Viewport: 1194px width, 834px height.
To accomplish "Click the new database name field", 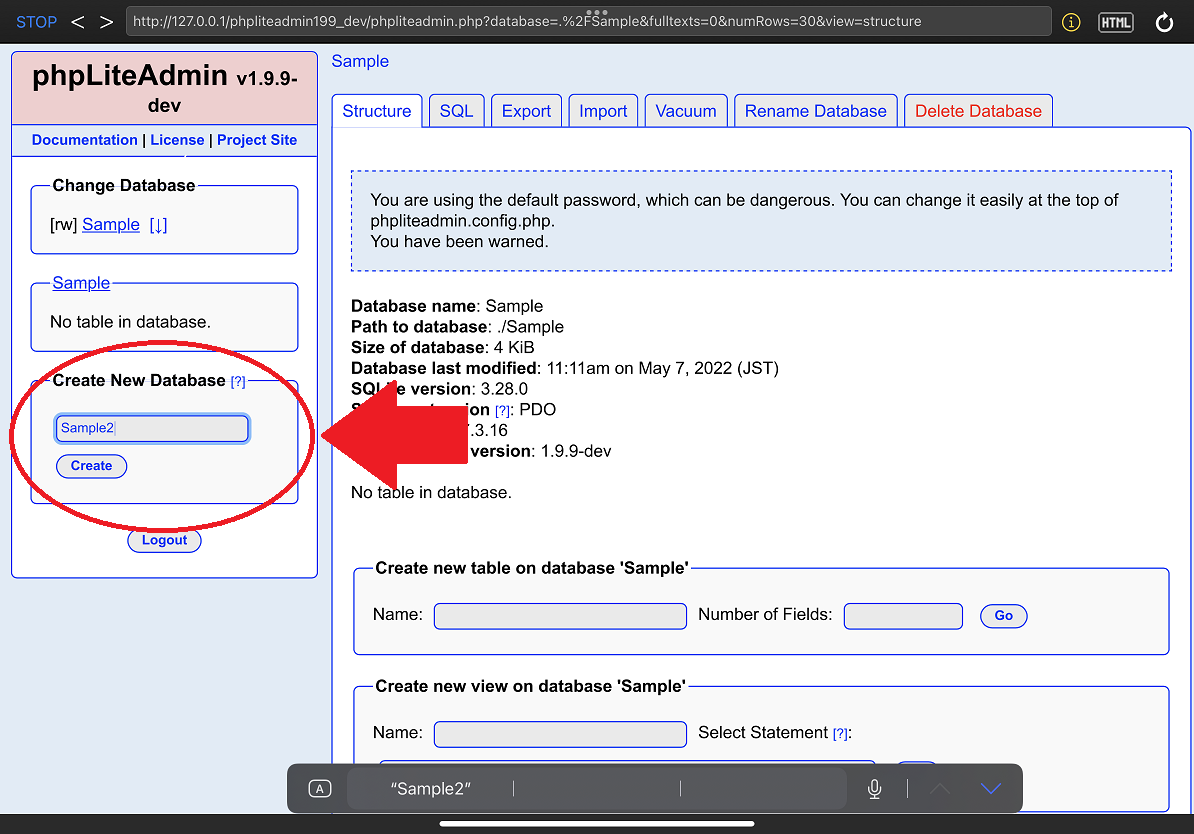I will [152, 428].
